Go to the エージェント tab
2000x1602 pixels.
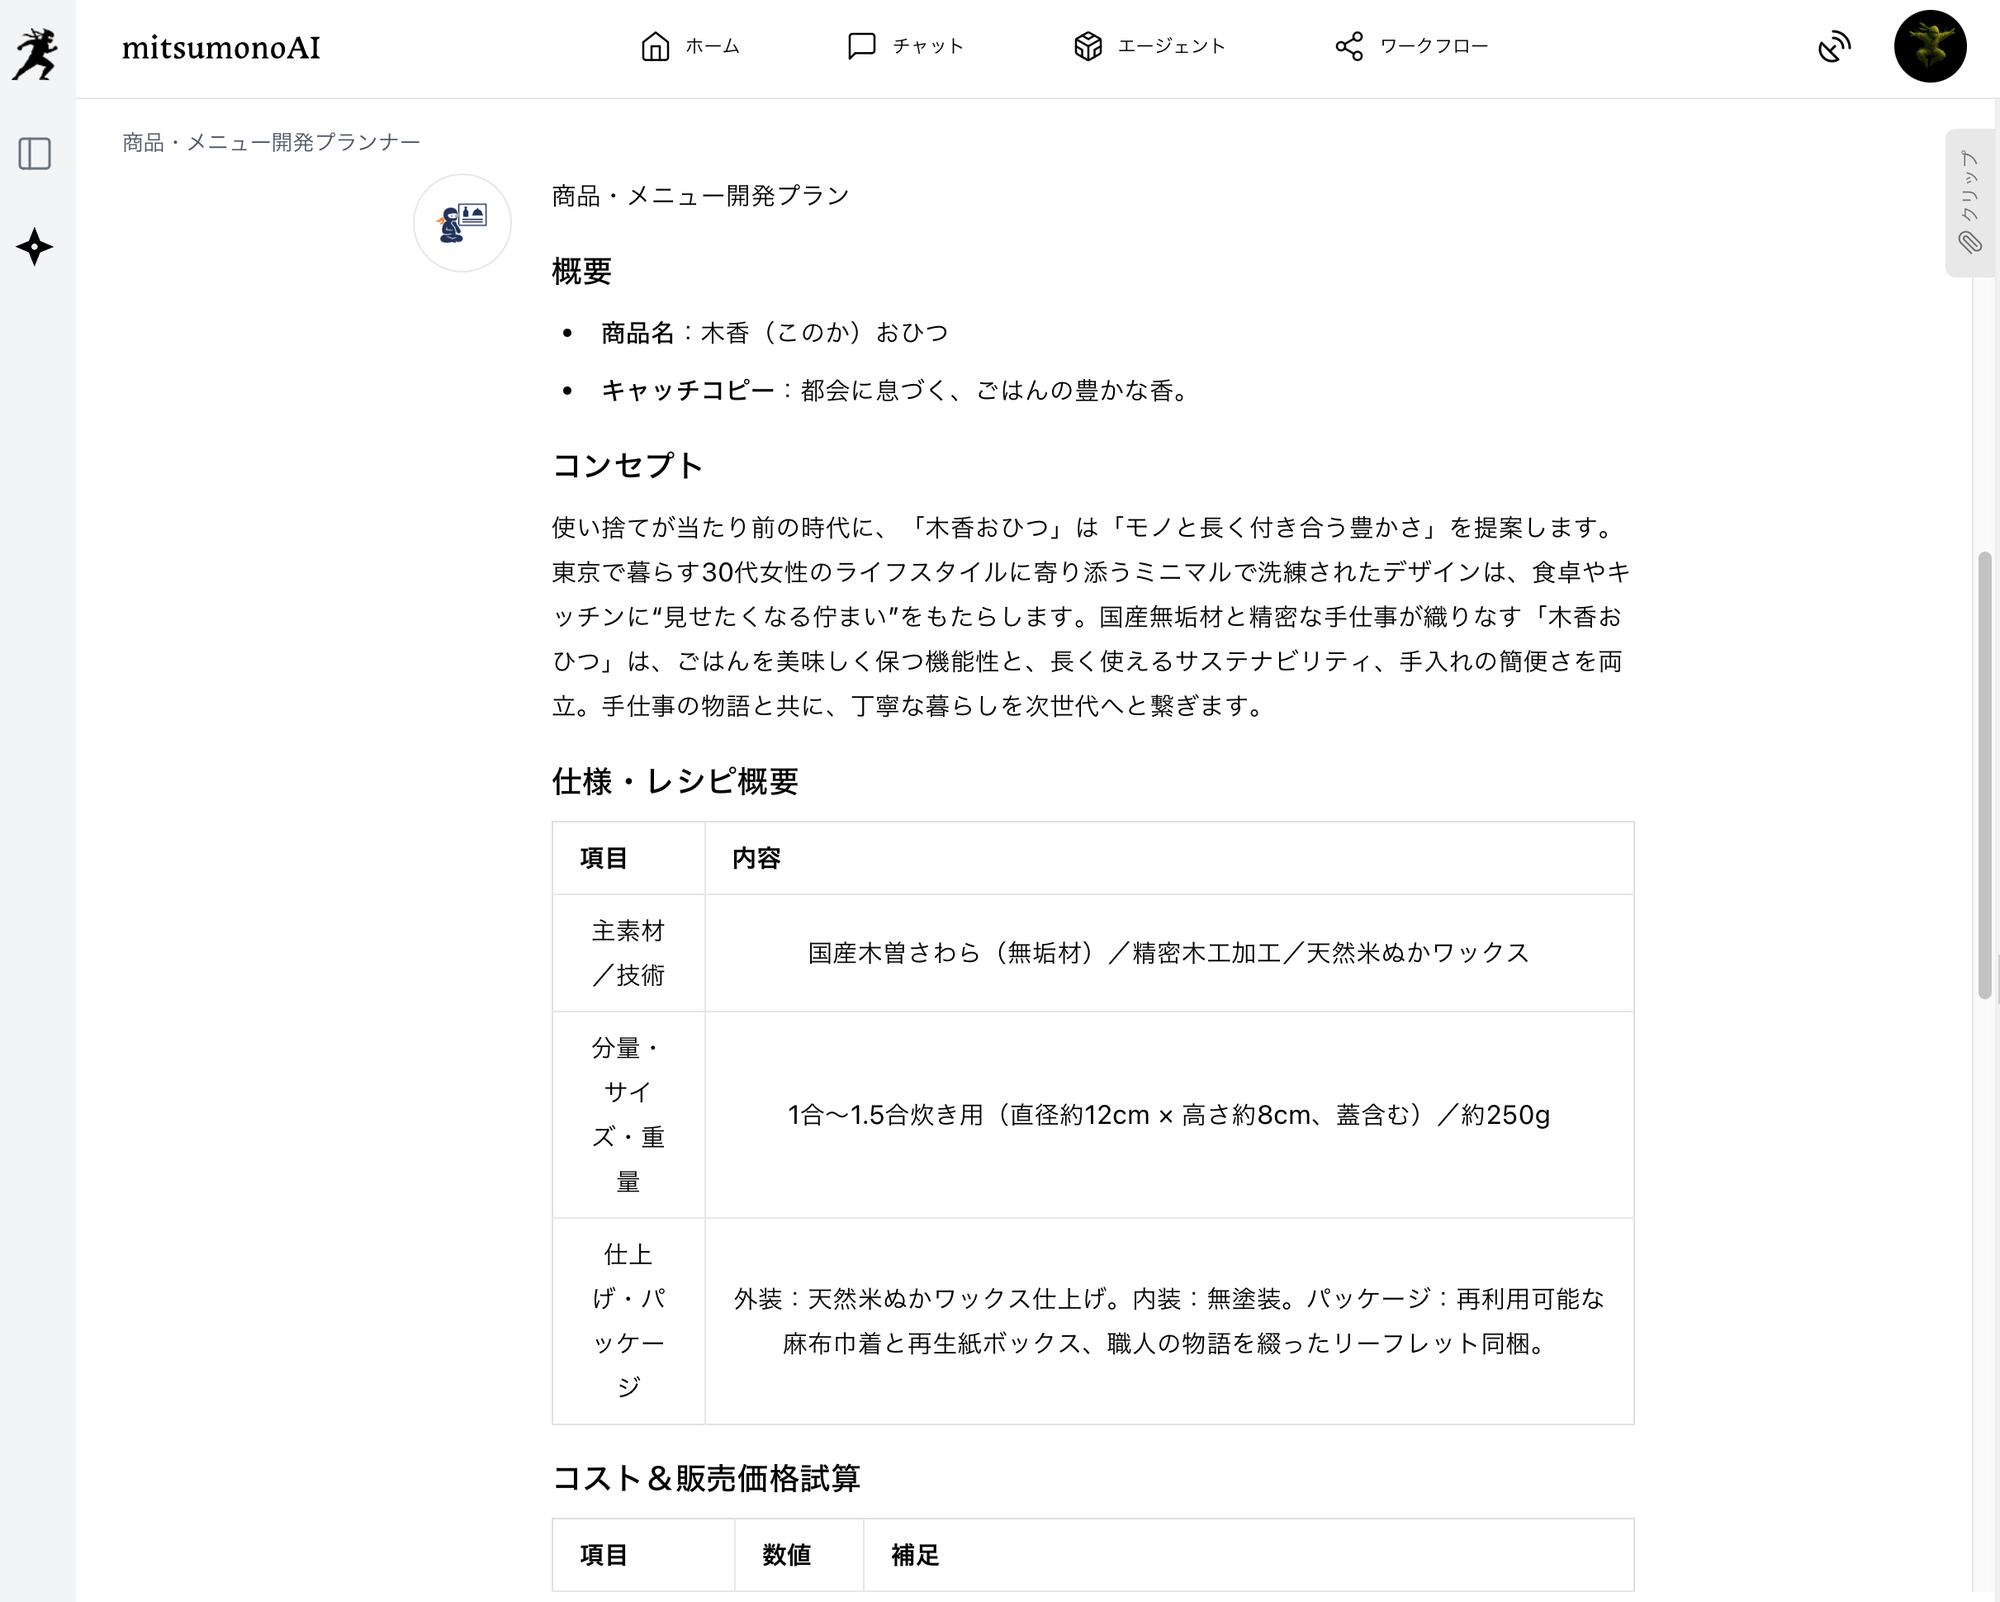[1171, 46]
